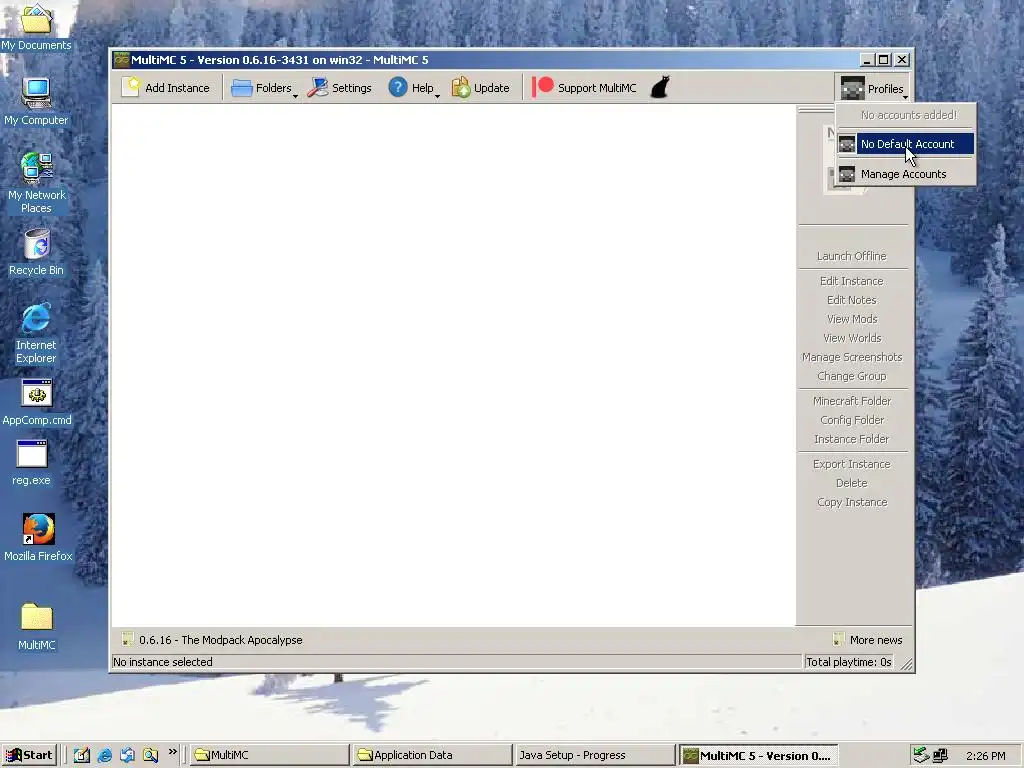The width and height of the screenshot is (1024, 768).
Task: Select Internet Explorer desktop icon
Action: click(x=36, y=333)
